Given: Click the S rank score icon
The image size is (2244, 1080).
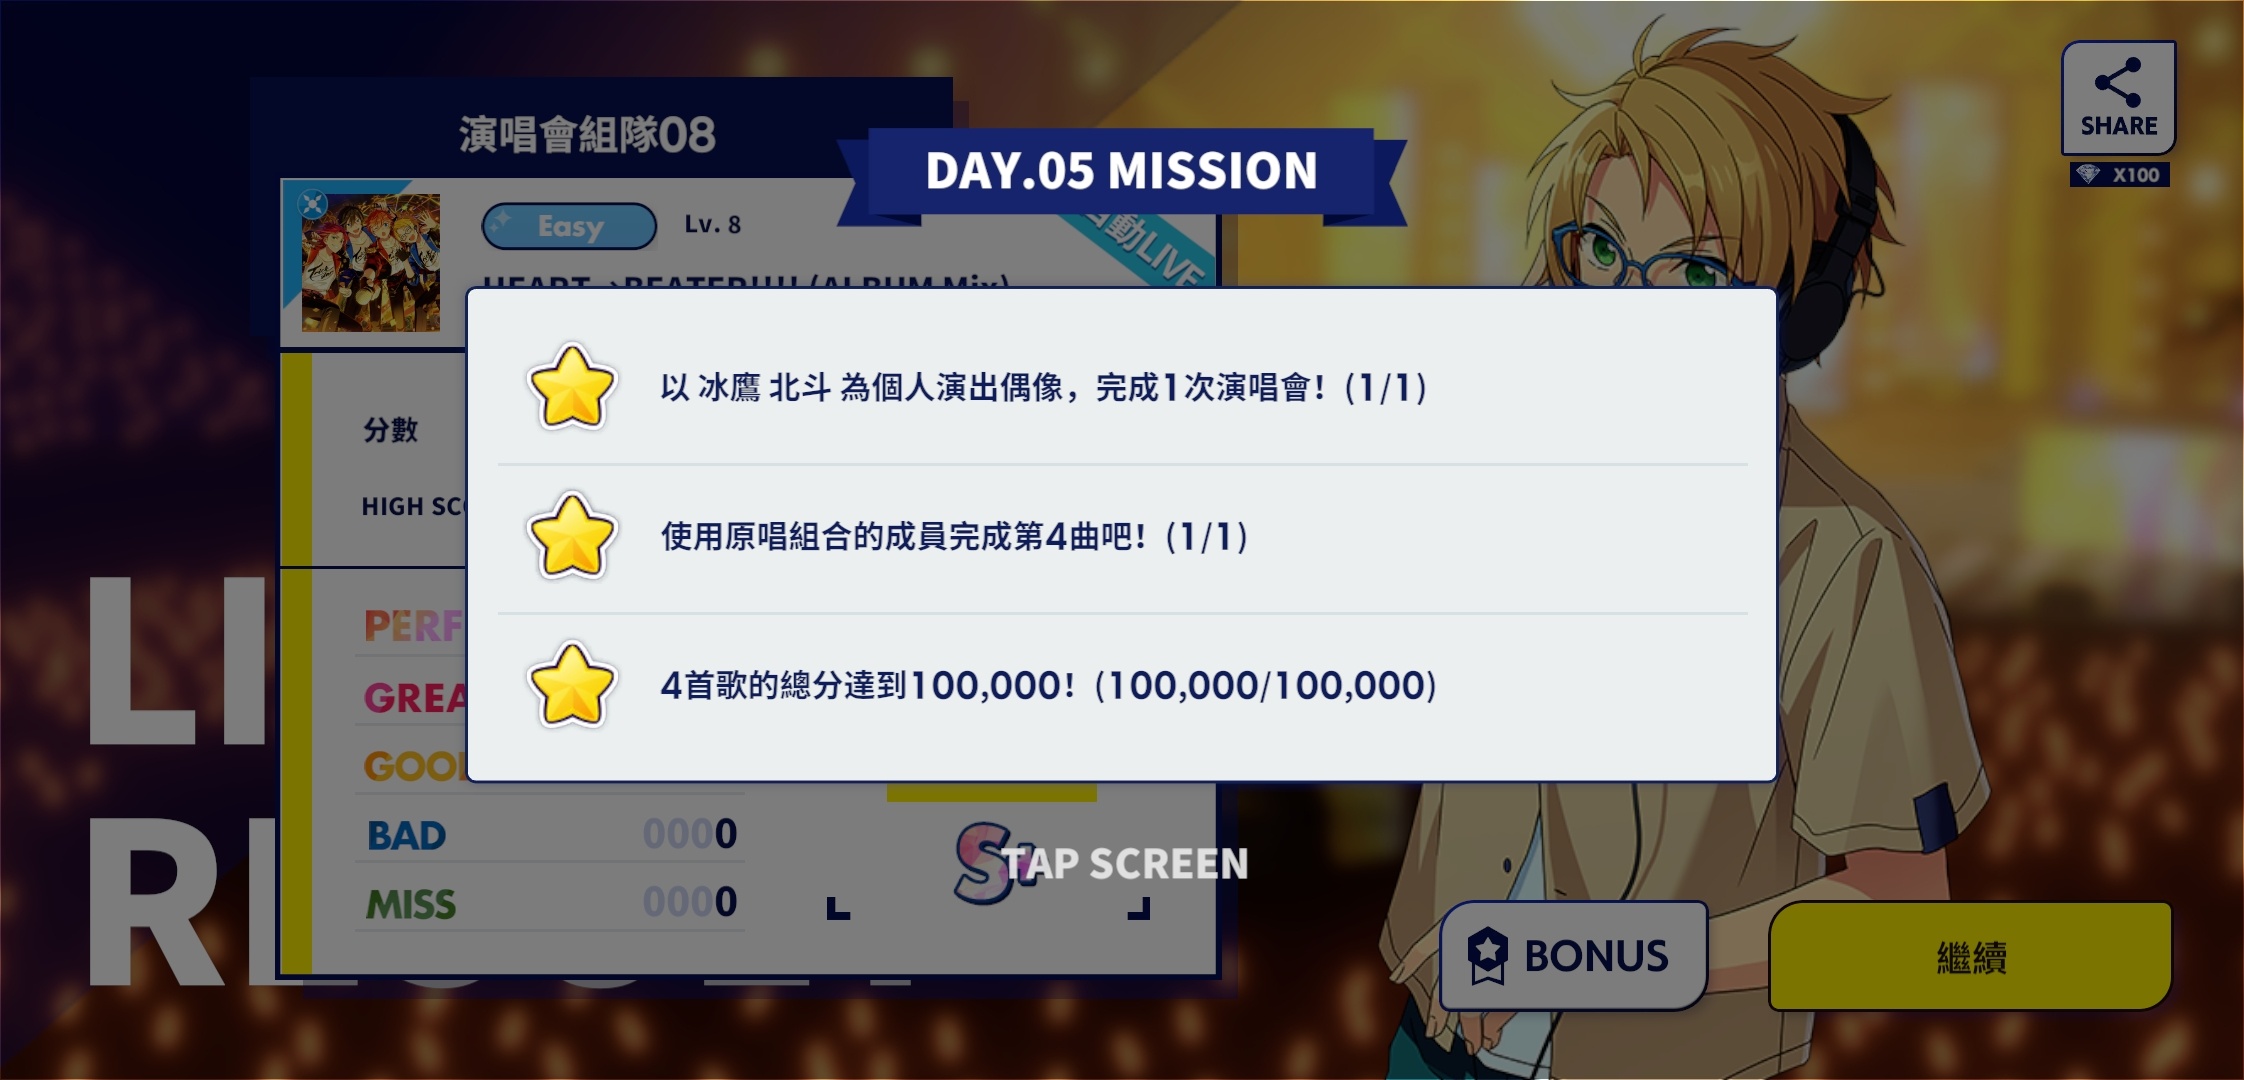Looking at the screenshot, I should (x=983, y=861).
